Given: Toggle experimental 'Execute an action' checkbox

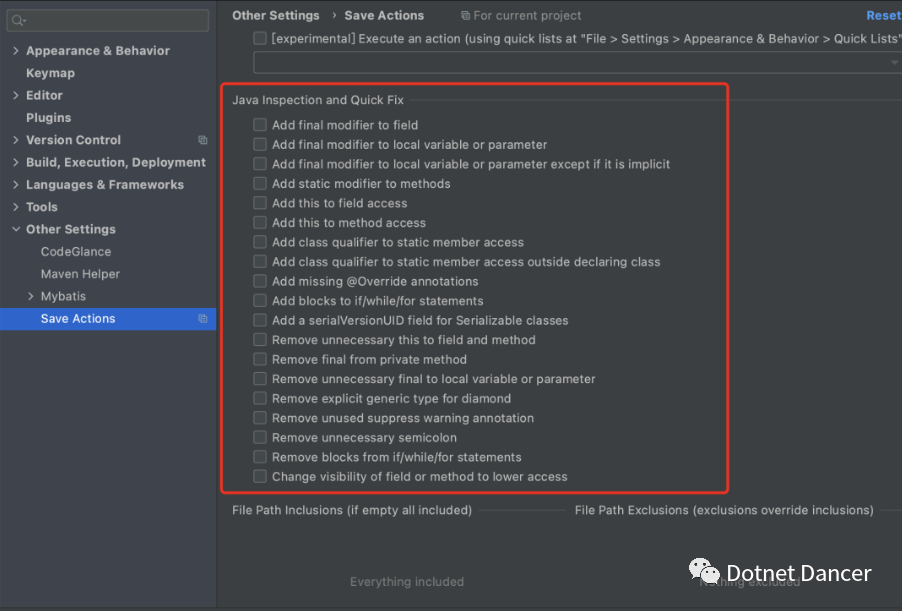Looking at the screenshot, I should click(x=260, y=38).
